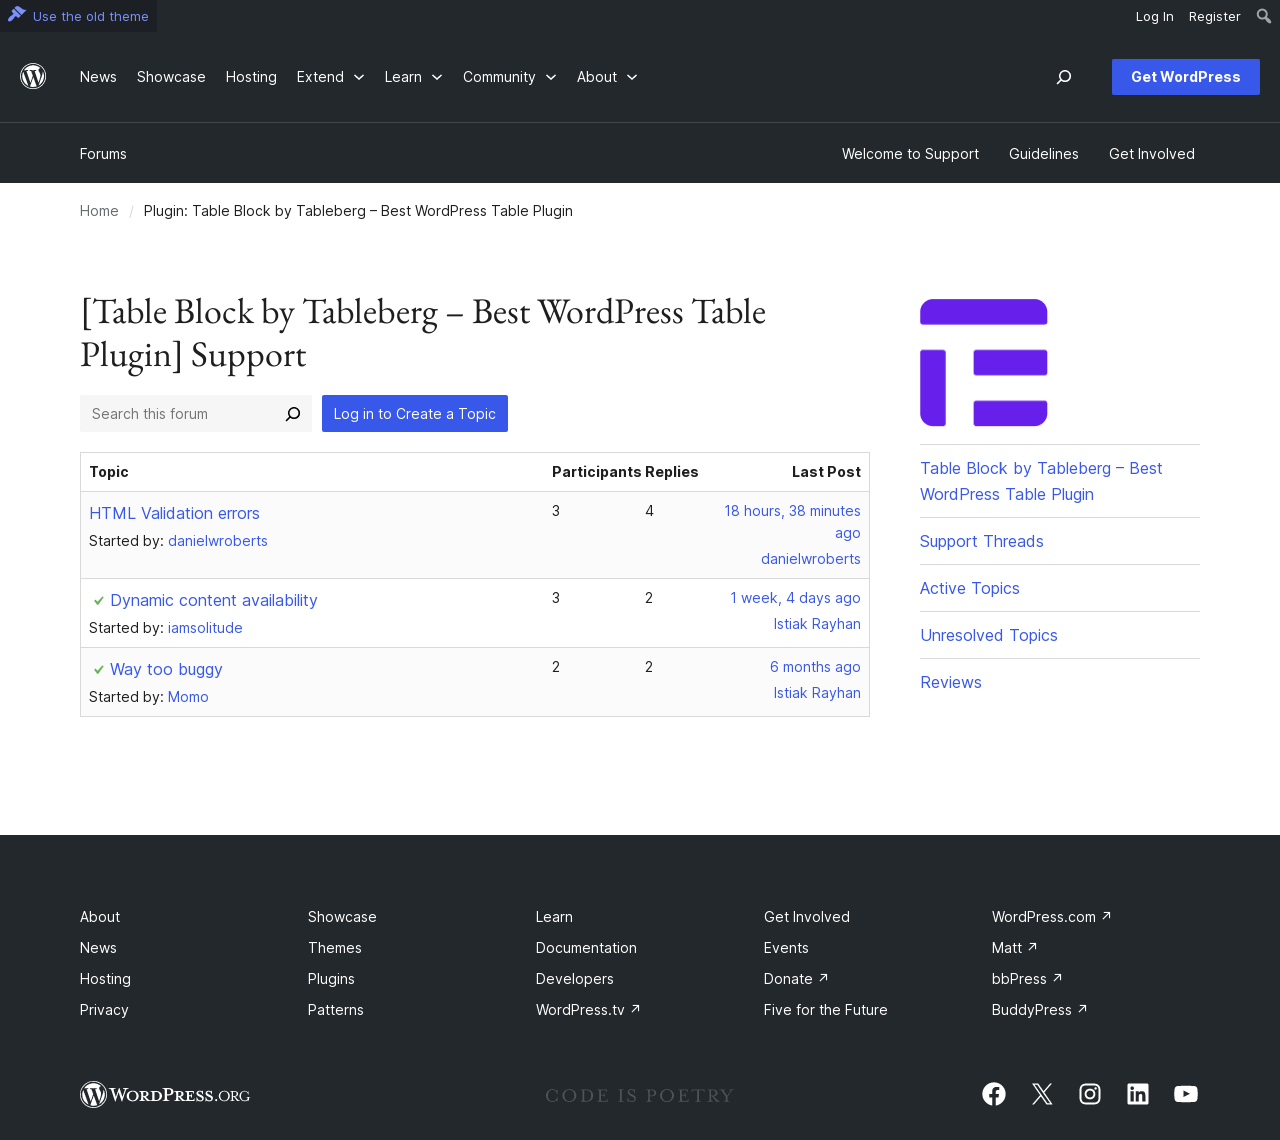
Task: Click footer bbPress link
Action: pyautogui.click(x=1027, y=979)
